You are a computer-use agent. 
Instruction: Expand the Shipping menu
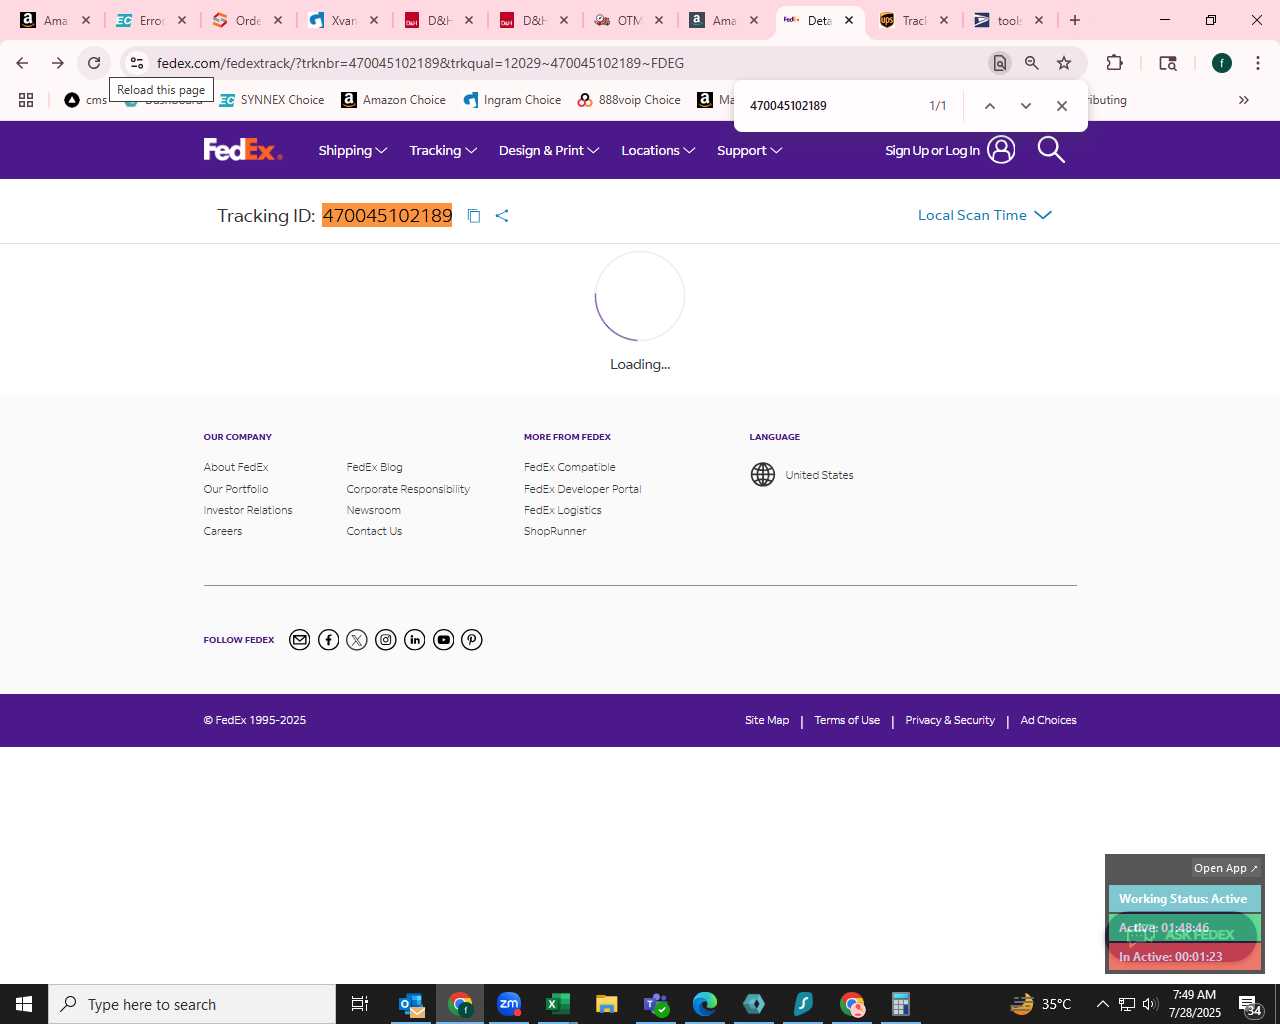(x=352, y=151)
